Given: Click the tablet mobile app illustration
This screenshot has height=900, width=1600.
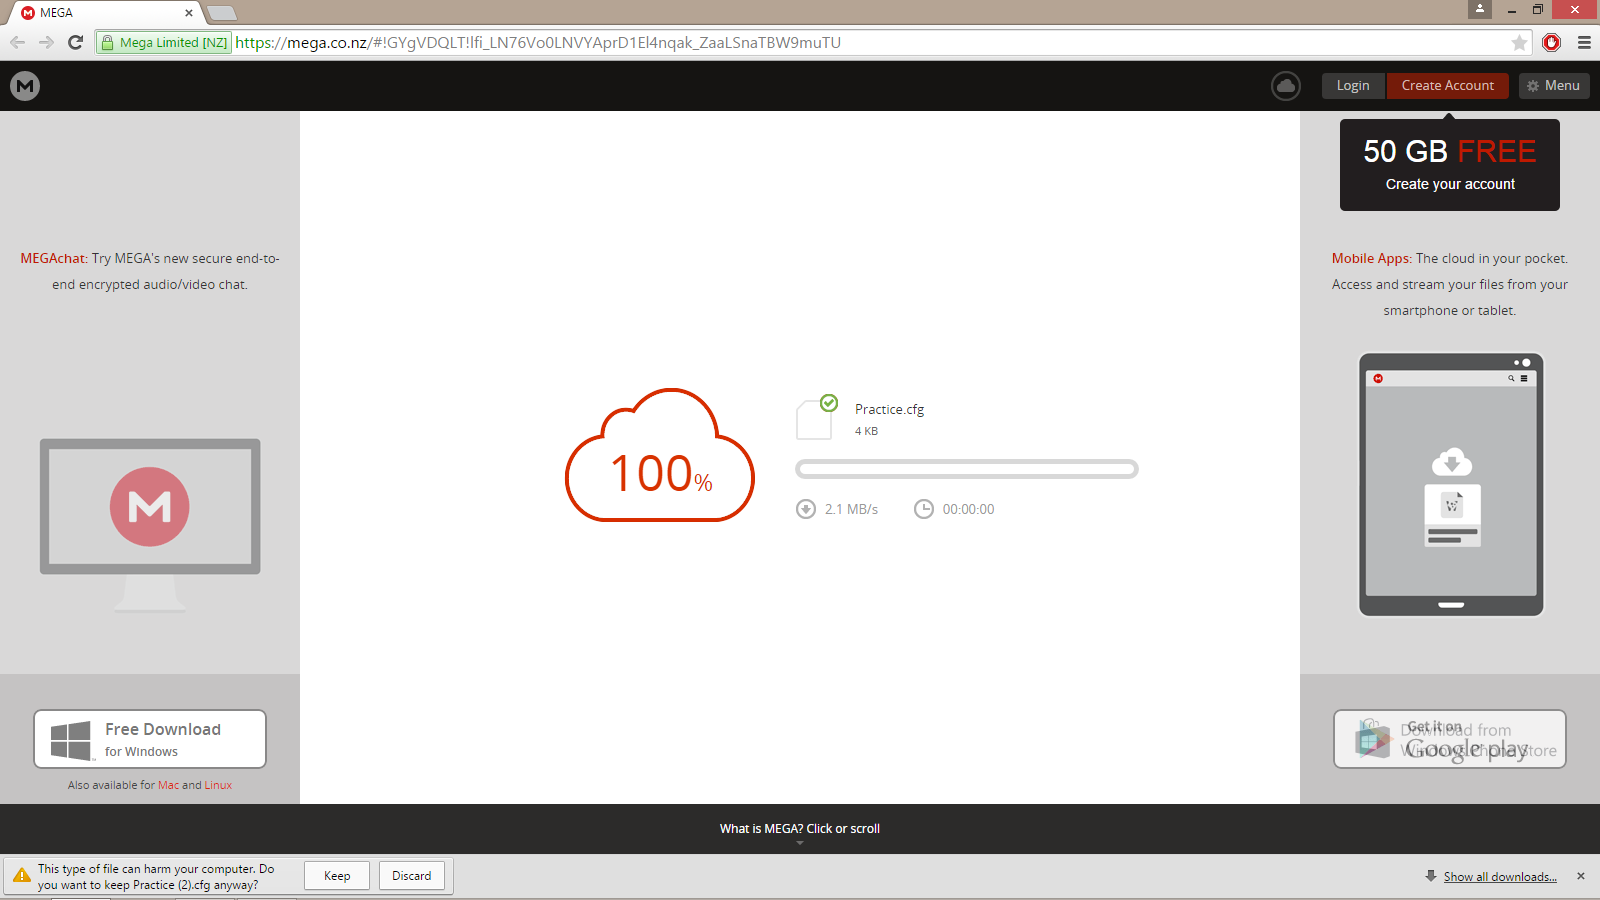Looking at the screenshot, I should pos(1451,484).
